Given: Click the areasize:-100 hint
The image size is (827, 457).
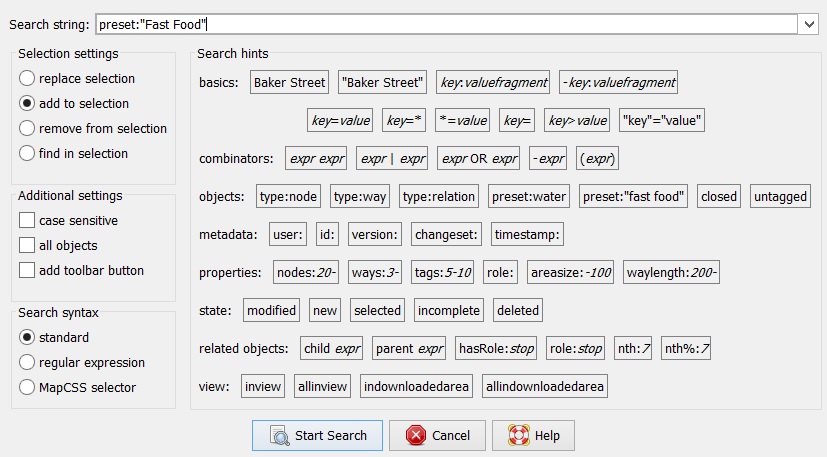Looking at the screenshot, I should click(571, 272).
